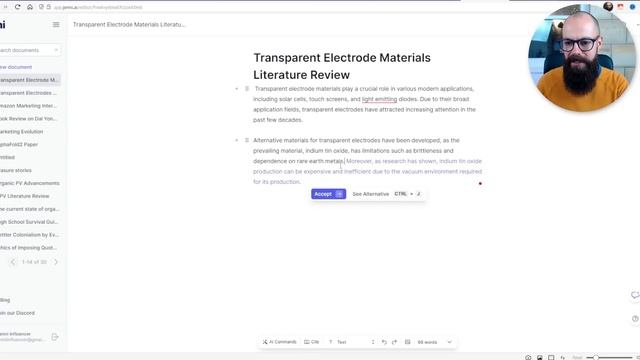Click the split view icon in status bar

[551, 358]
